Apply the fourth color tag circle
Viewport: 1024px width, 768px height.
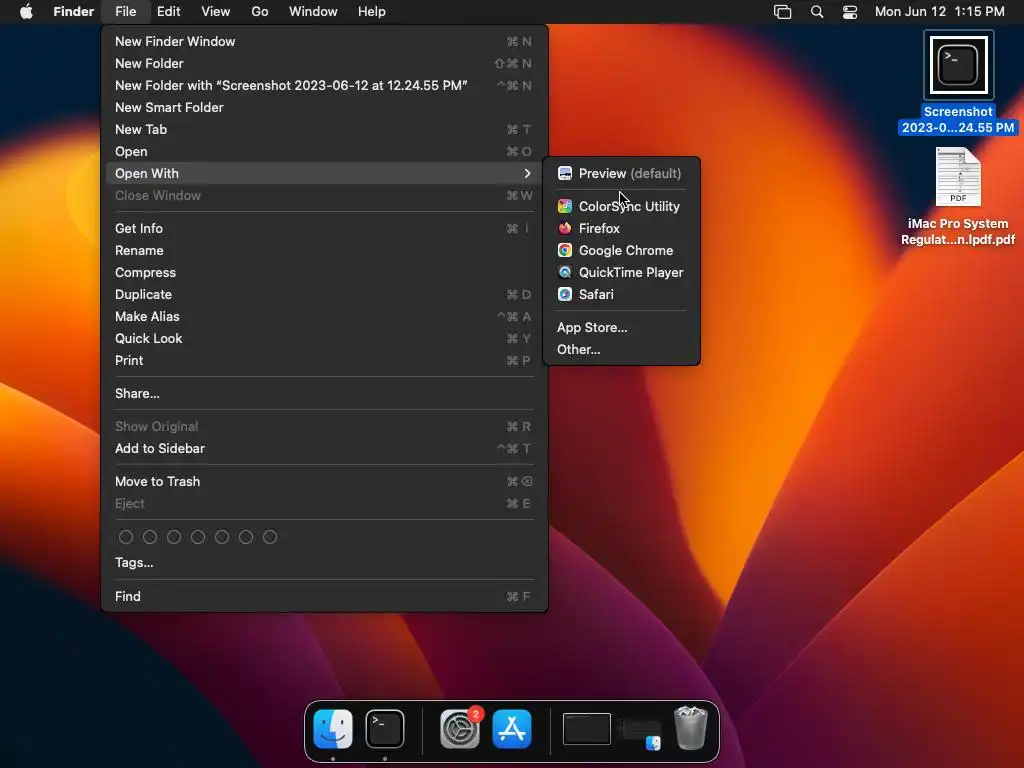pos(198,537)
